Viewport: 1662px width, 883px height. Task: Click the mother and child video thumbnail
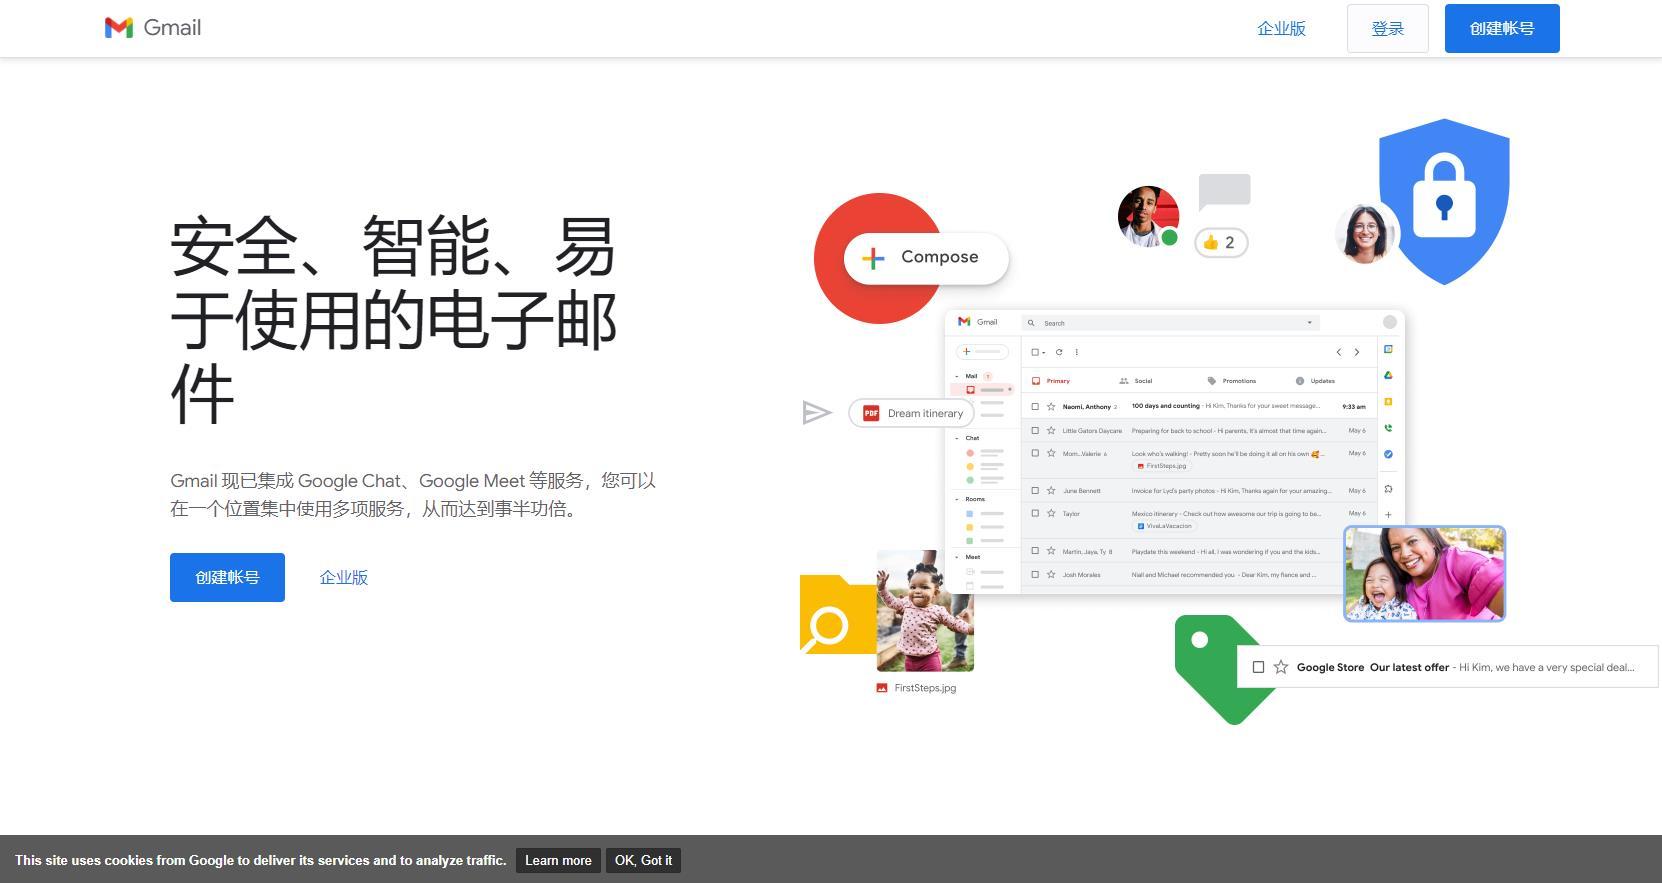[1424, 574]
